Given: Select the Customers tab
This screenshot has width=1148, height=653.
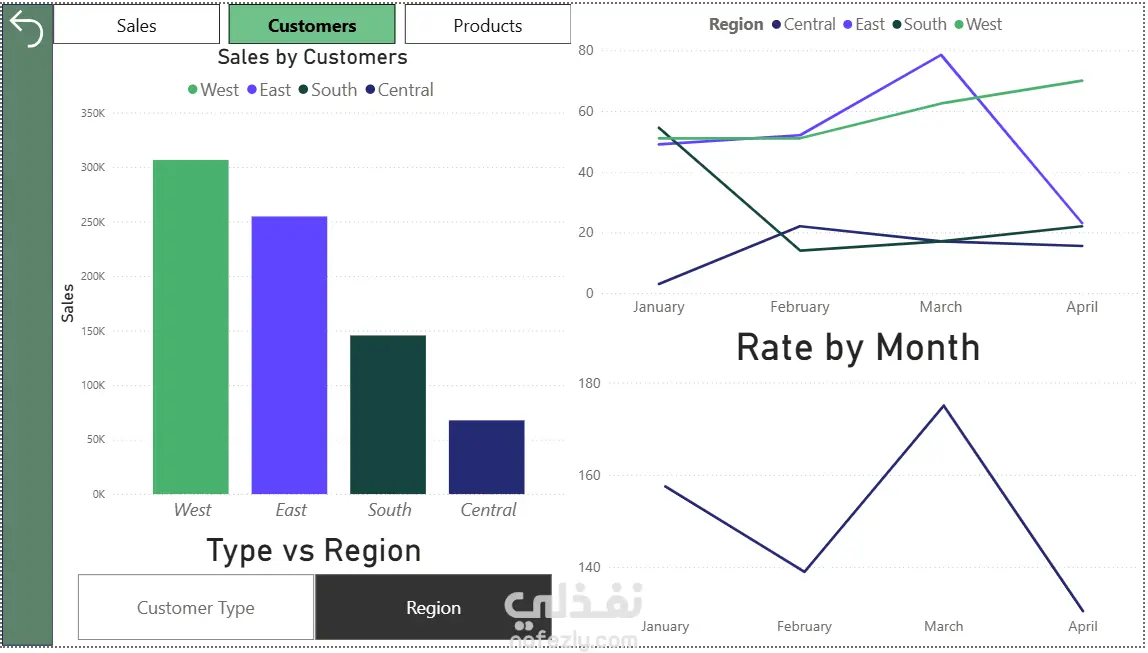Looking at the screenshot, I should [x=312, y=25].
